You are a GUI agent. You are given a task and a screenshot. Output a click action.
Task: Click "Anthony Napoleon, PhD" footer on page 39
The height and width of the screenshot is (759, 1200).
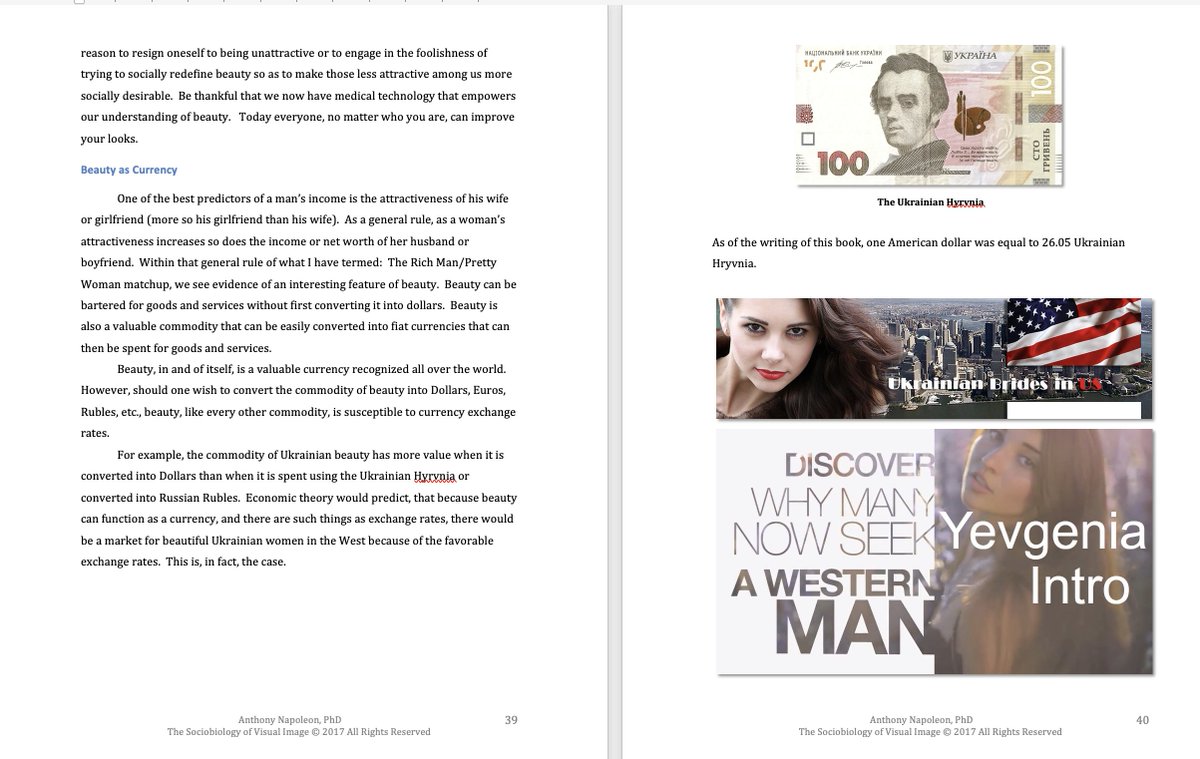pos(289,720)
